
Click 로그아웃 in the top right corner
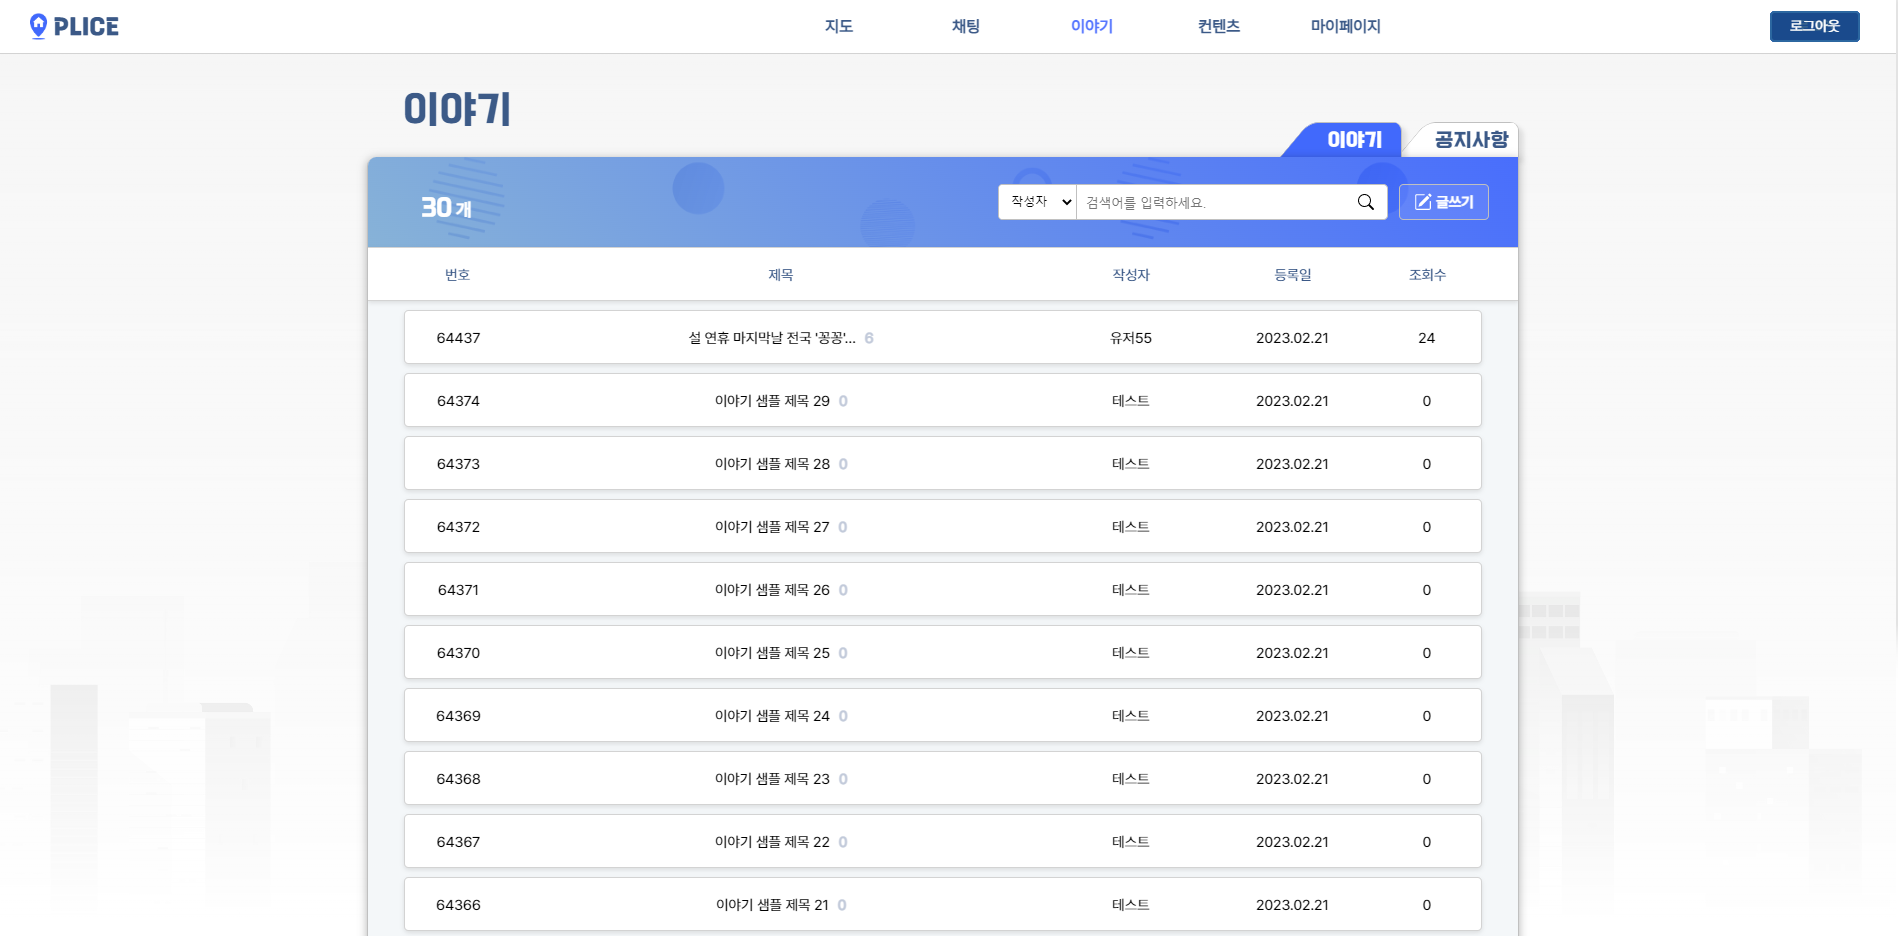click(x=1814, y=26)
